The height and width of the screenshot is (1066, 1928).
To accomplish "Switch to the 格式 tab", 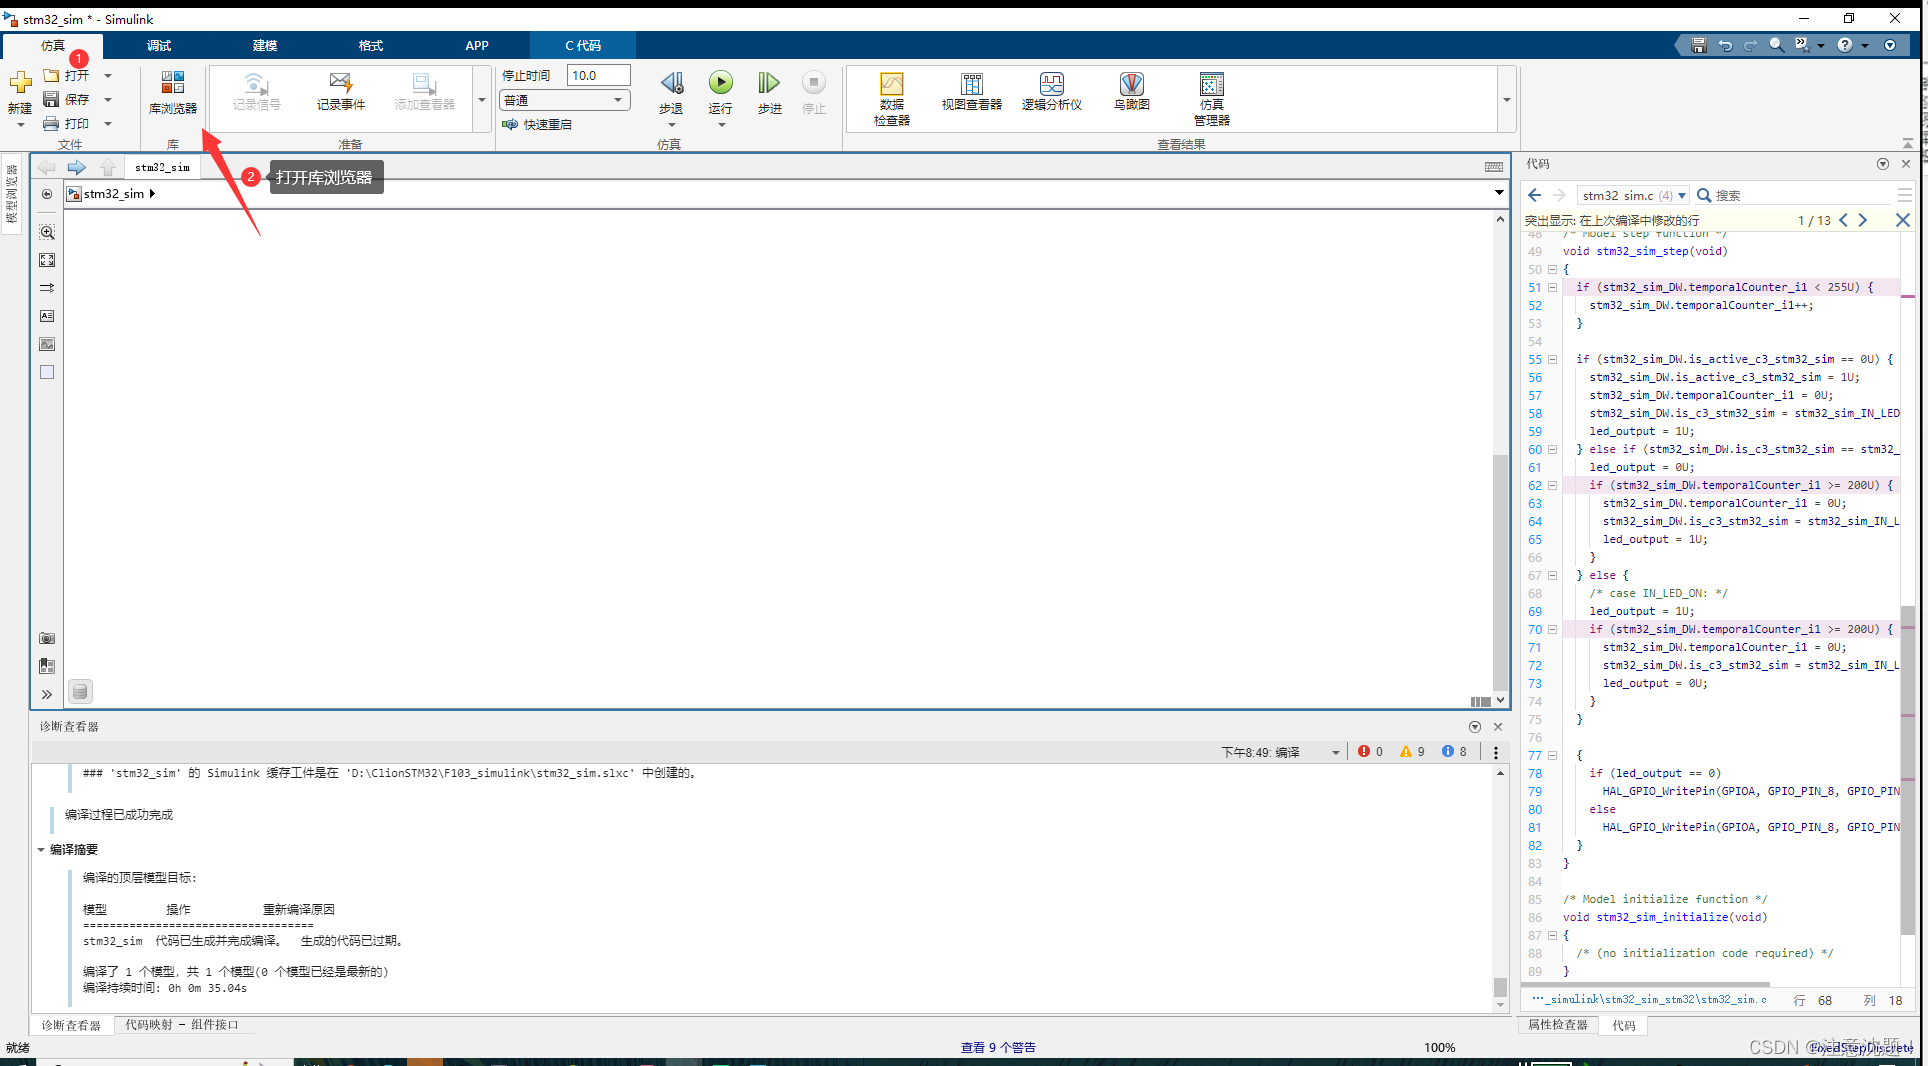I will tap(371, 45).
